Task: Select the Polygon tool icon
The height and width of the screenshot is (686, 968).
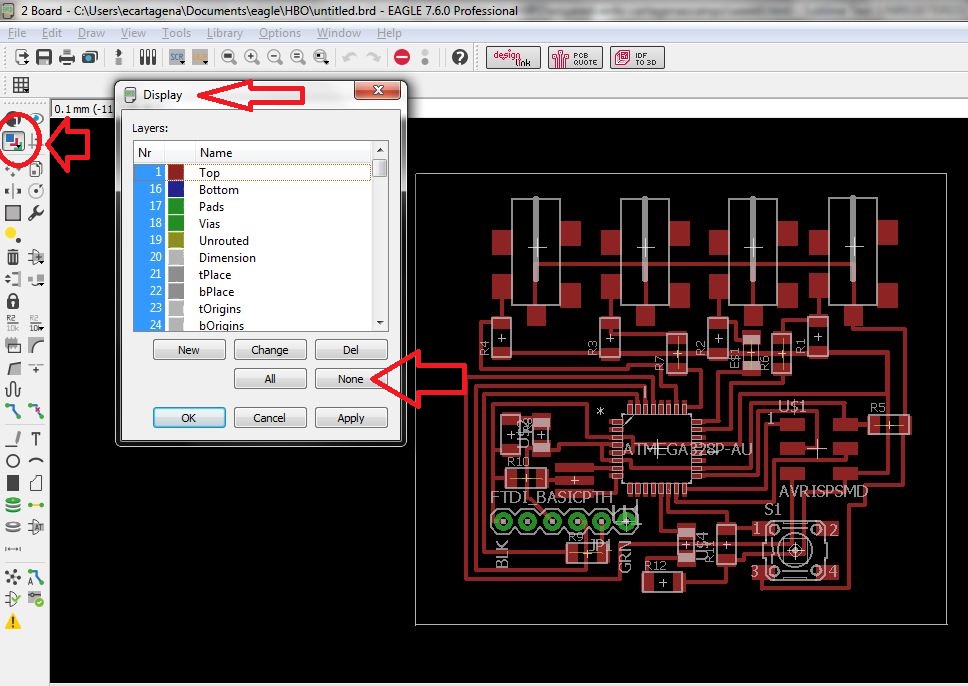Action: [x=36, y=483]
